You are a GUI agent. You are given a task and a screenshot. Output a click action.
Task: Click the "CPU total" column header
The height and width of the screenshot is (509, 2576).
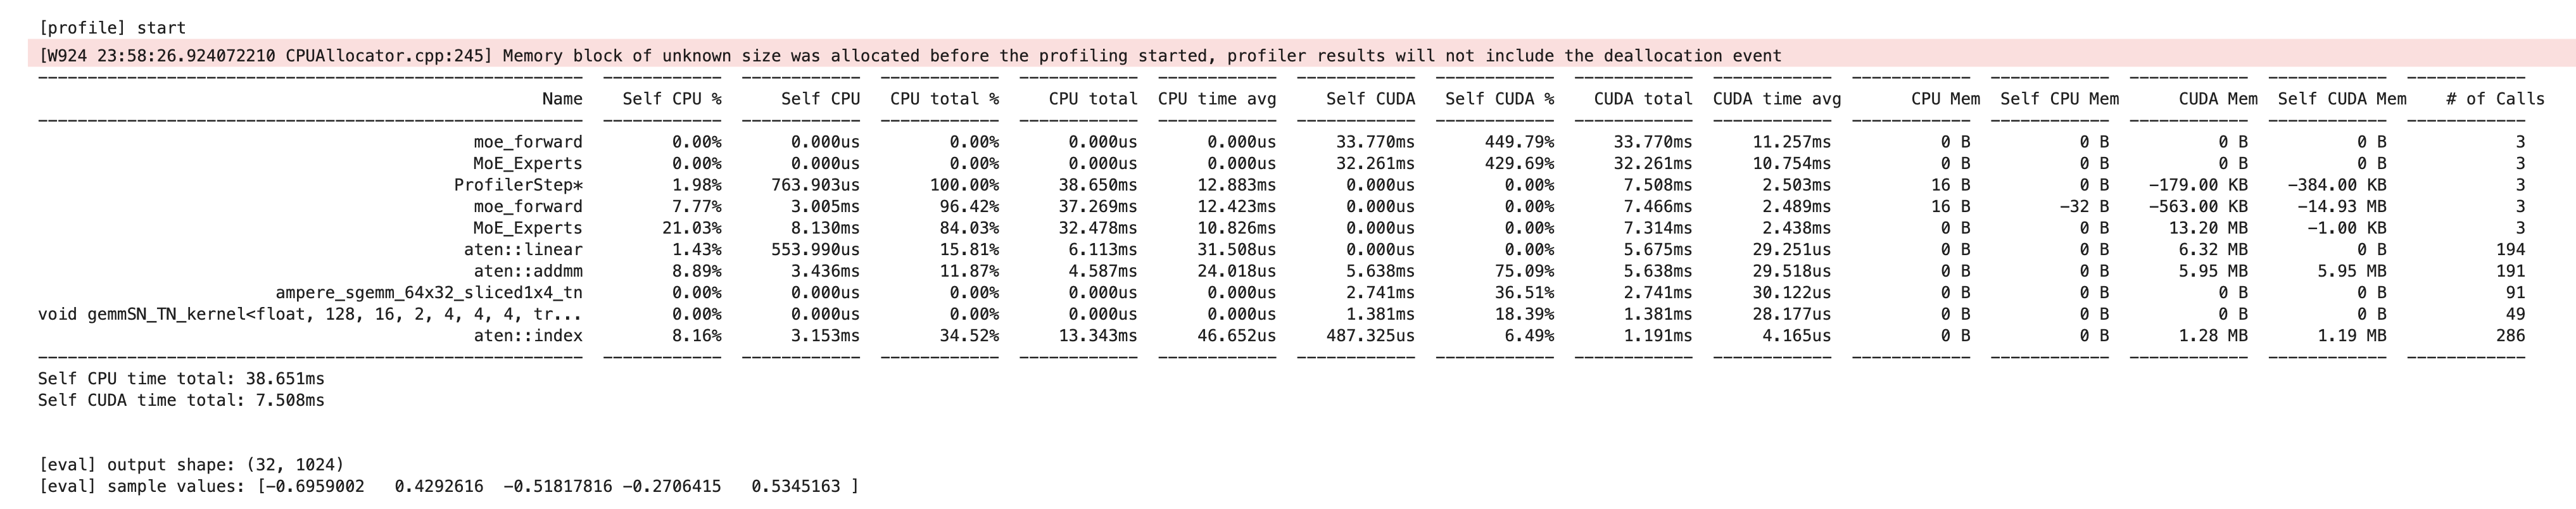(x=1092, y=99)
